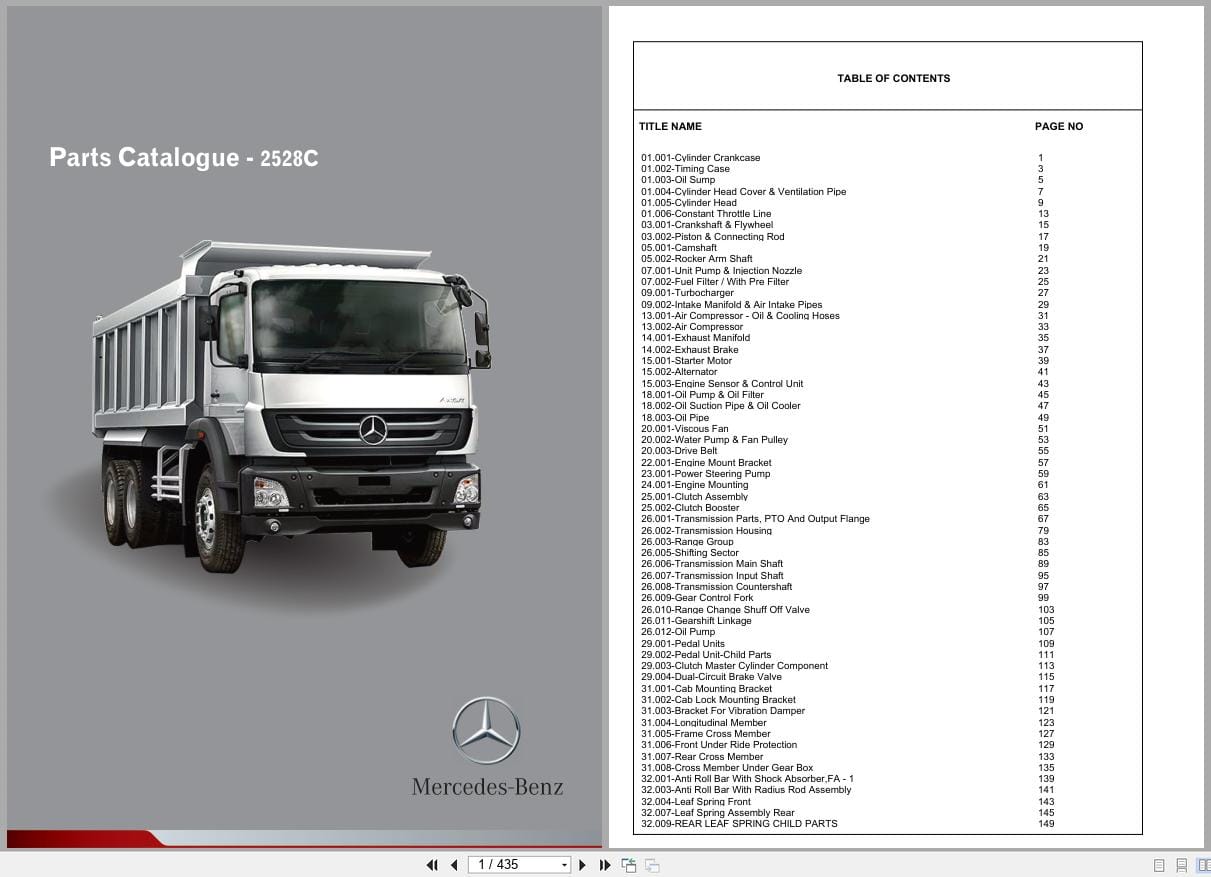Select entry '26.012-Oil Pump'
The image size is (1211, 877).
(679, 632)
